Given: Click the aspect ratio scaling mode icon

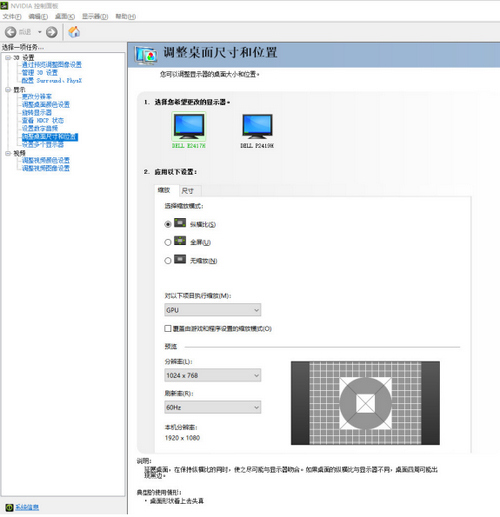Looking at the screenshot, I should tap(180, 223).
